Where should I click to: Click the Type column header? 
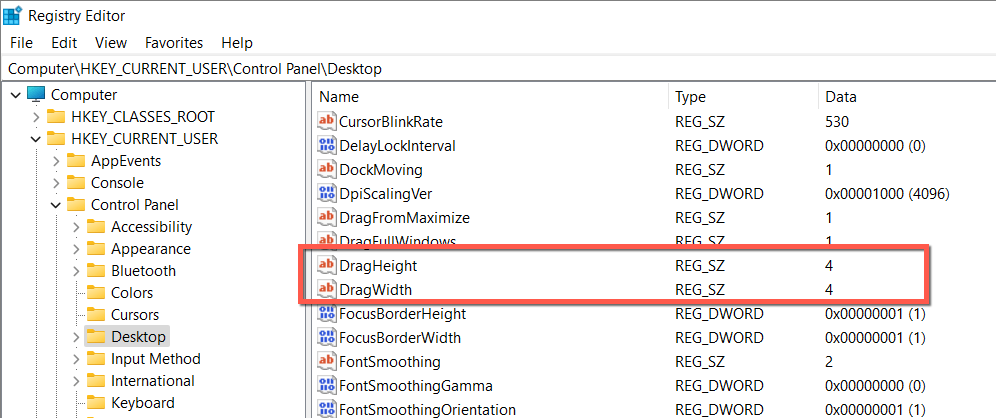pos(690,97)
